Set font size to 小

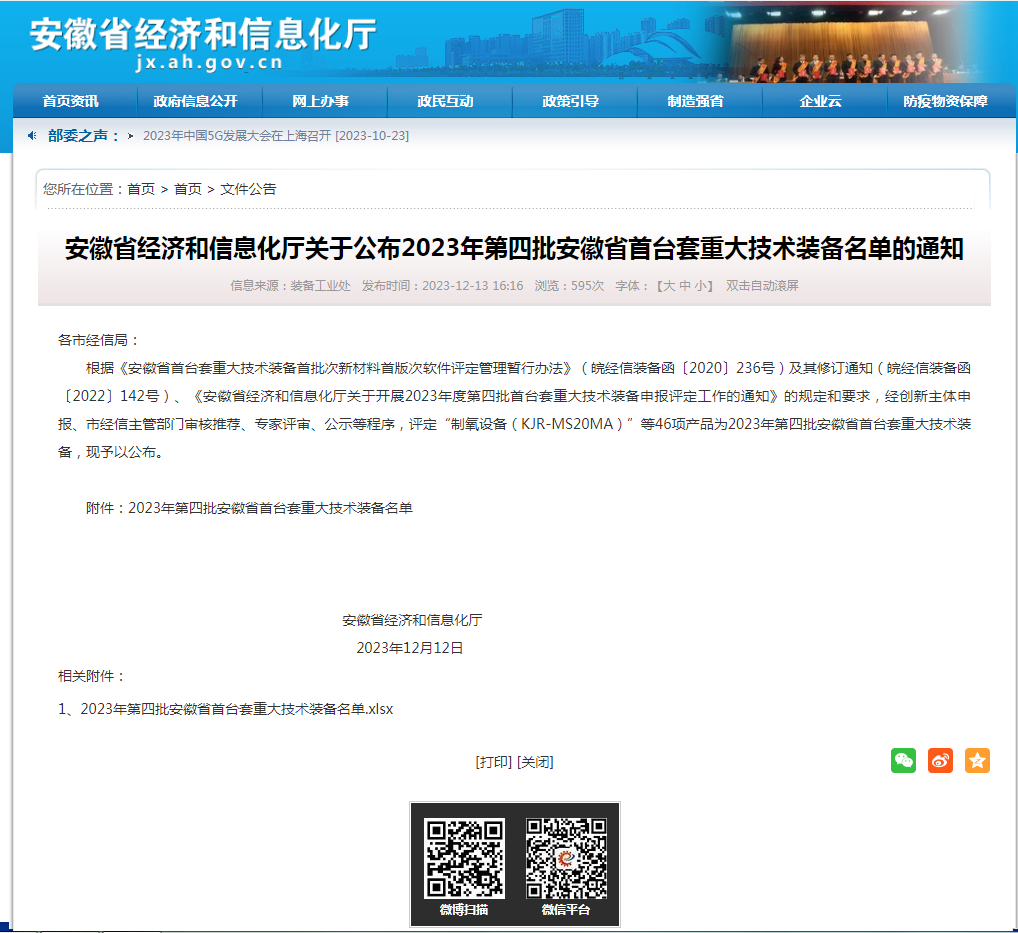click(700, 286)
